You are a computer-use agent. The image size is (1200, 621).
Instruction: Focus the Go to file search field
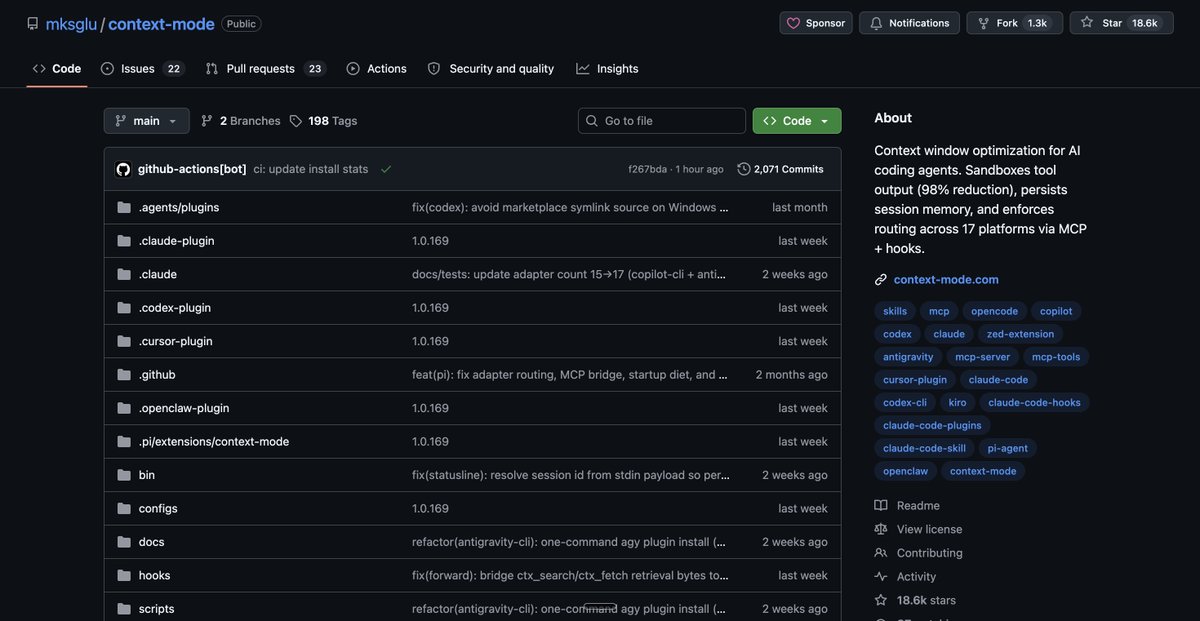(662, 121)
